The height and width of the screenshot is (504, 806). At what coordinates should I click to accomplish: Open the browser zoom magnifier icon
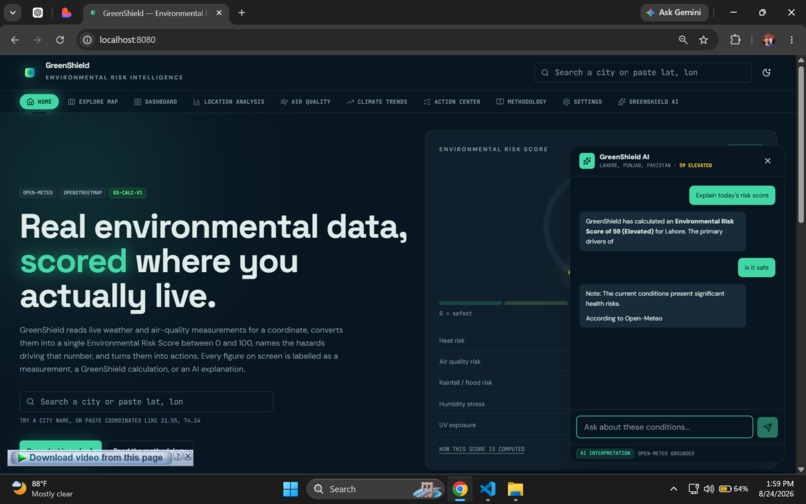click(683, 40)
